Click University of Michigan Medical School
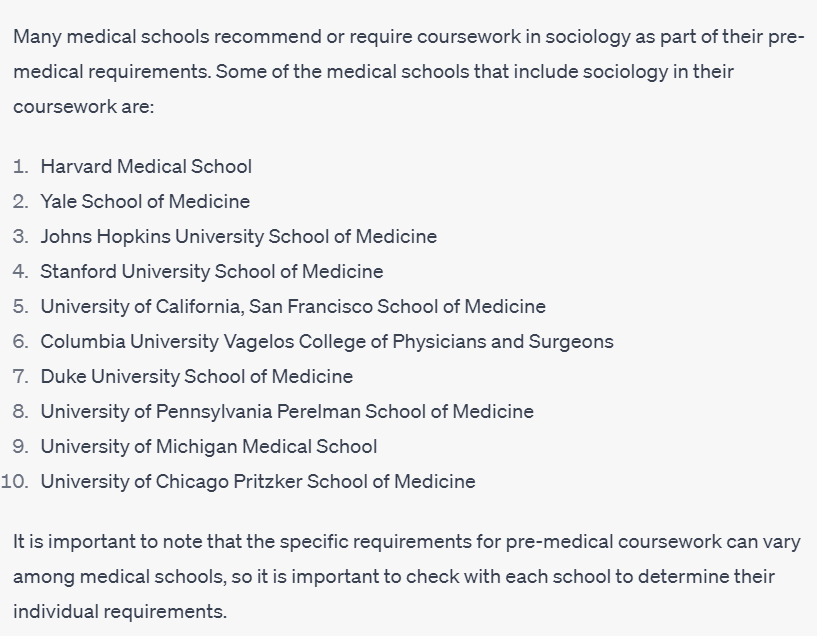Screen dimensions: 817x636 tap(208, 446)
